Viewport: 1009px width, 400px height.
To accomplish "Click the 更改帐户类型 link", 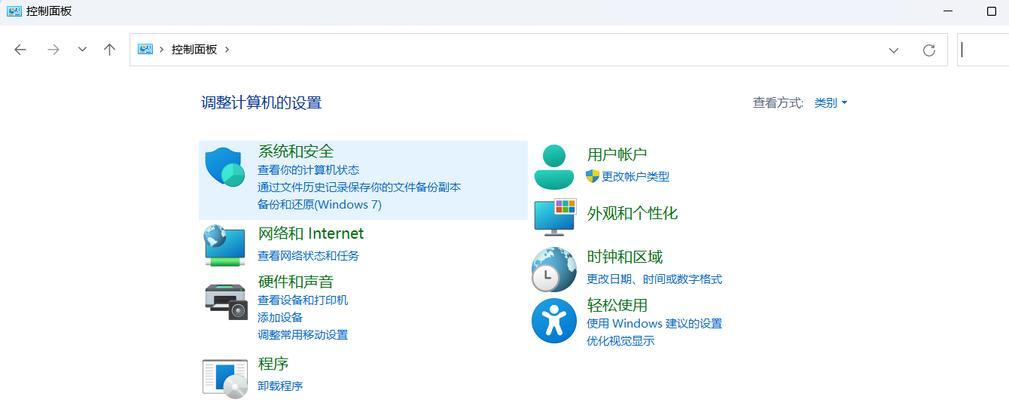I will (636, 177).
